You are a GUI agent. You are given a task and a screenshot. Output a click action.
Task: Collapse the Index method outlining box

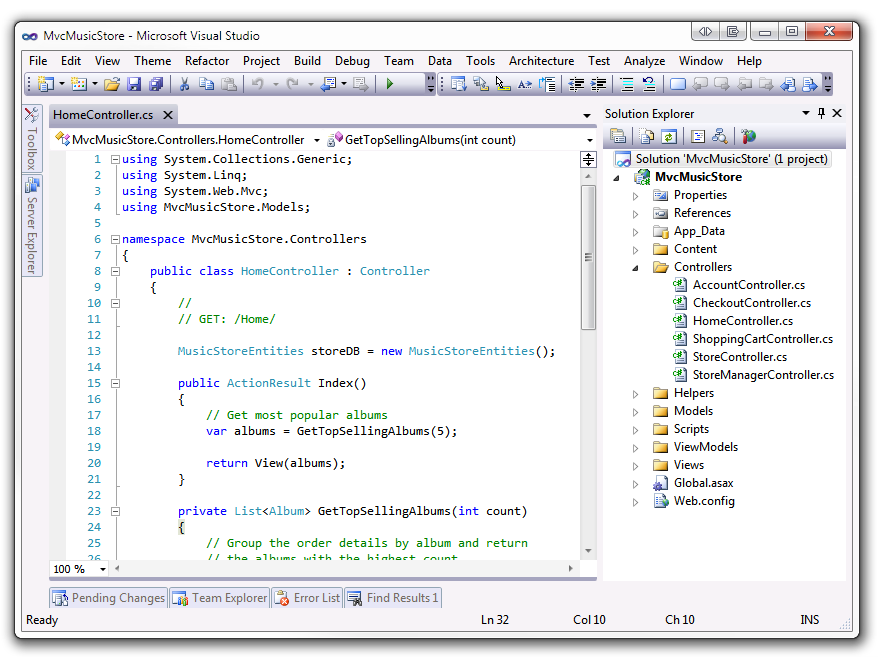pyautogui.click(x=115, y=384)
